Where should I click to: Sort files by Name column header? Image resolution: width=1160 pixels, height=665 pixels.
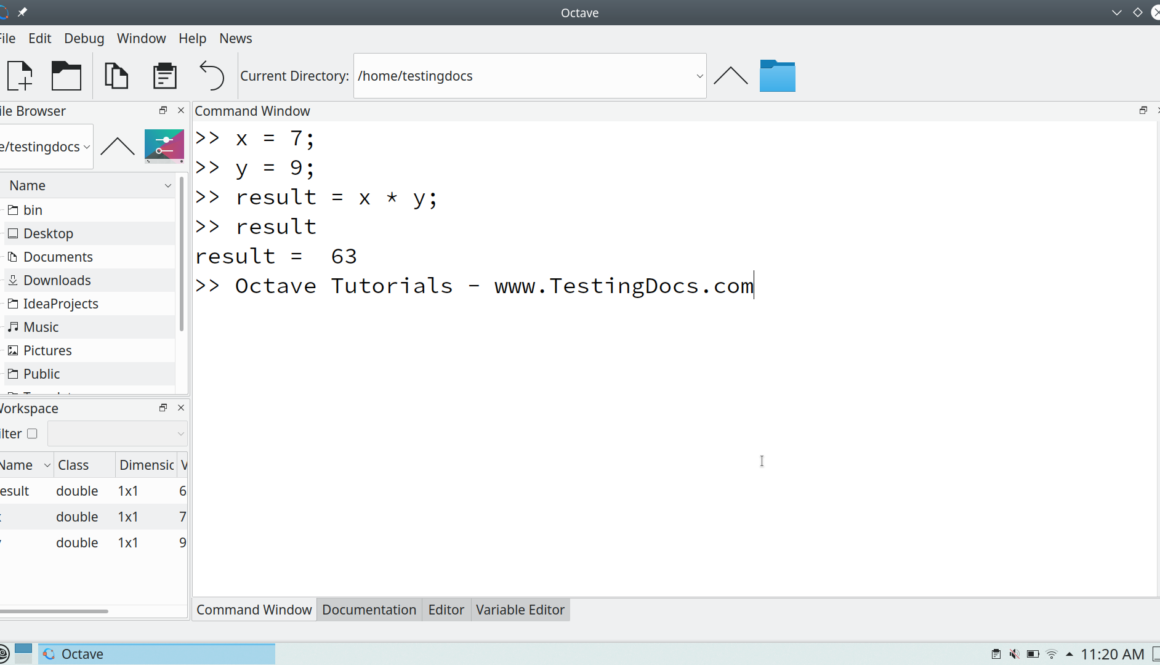point(88,186)
